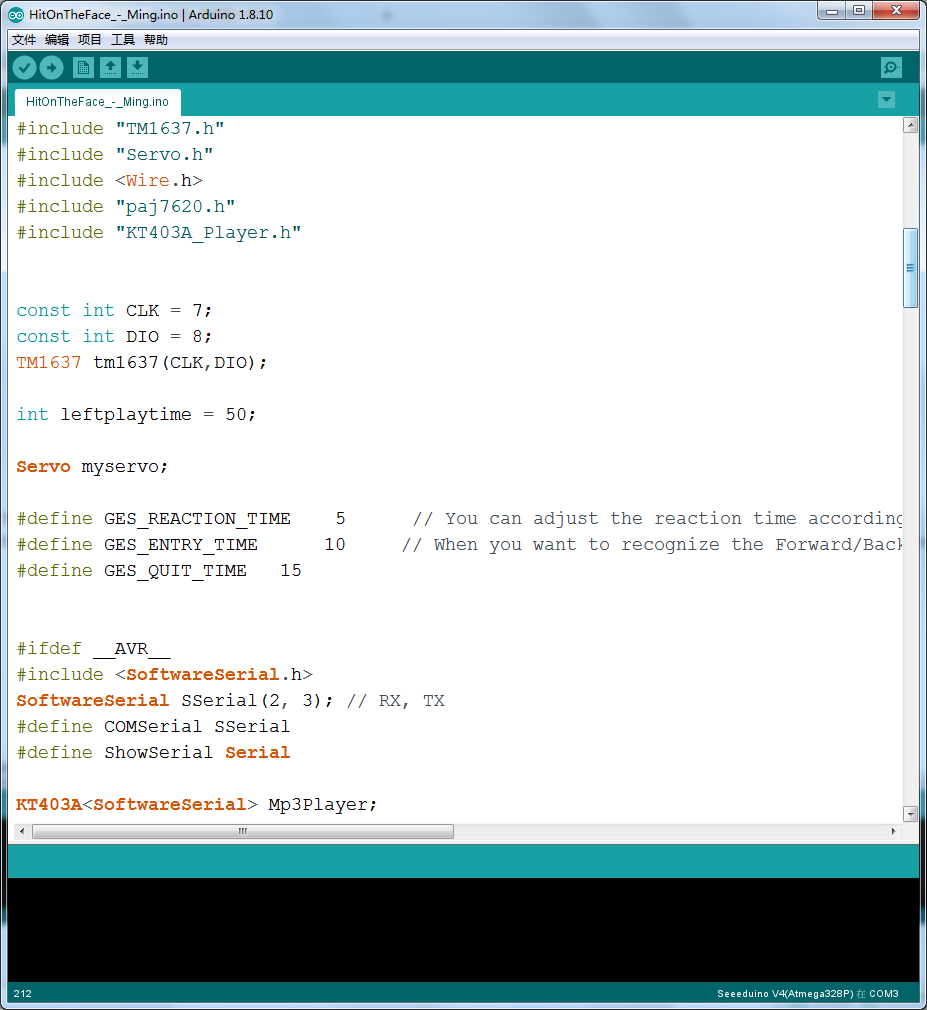Open the 工具 (Tools) menu
This screenshot has width=927, height=1010.
(123, 40)
